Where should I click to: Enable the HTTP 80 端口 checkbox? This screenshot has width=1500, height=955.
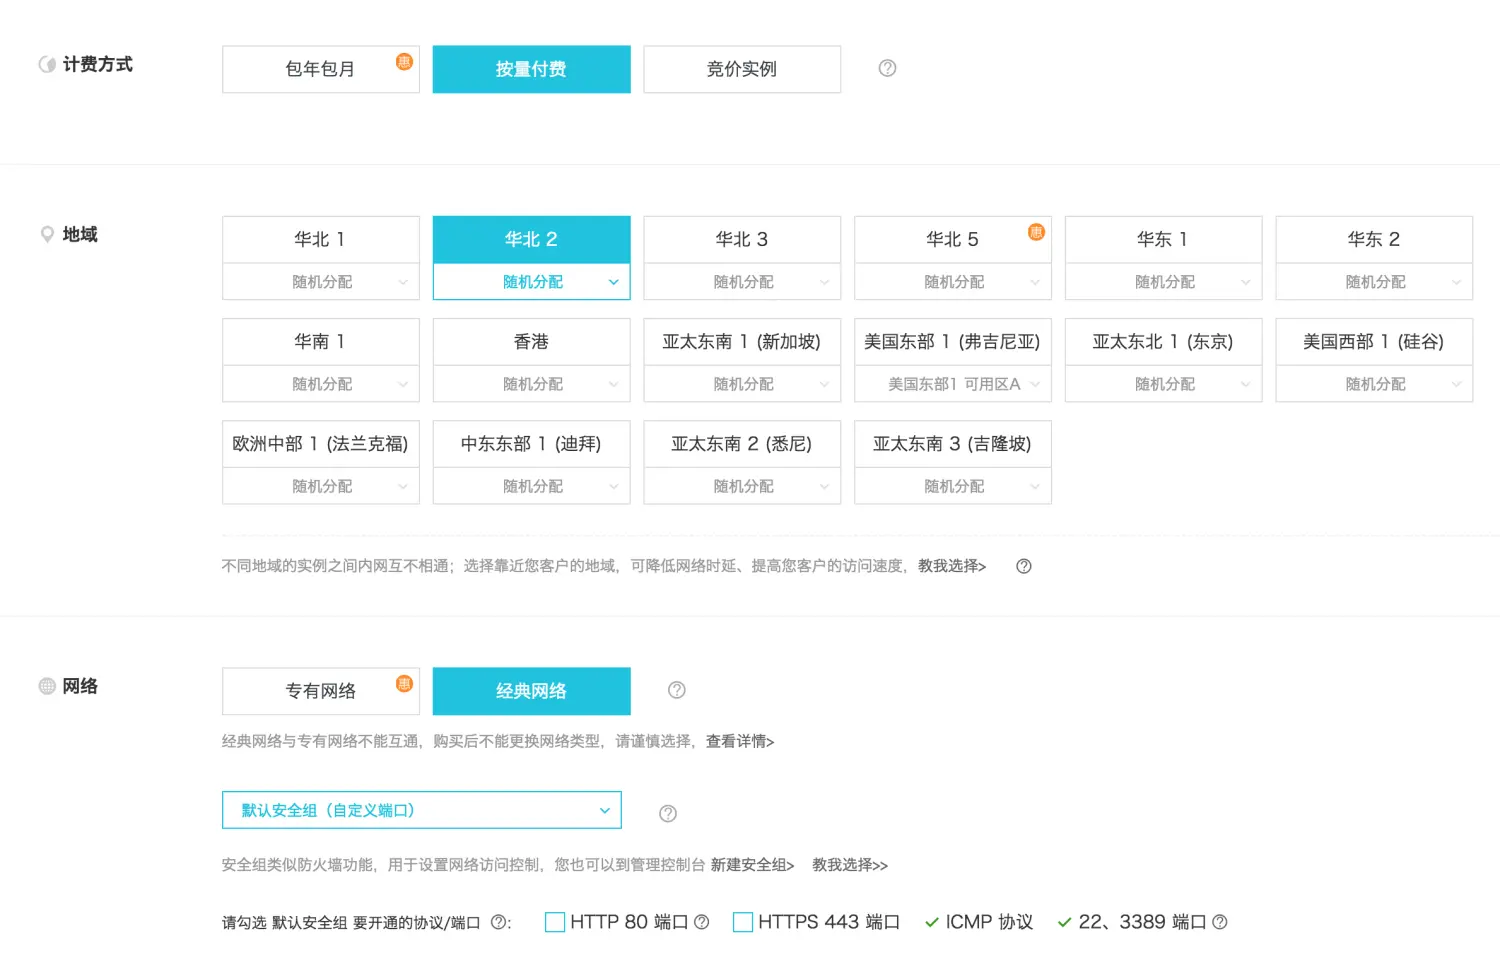(555, 922)
